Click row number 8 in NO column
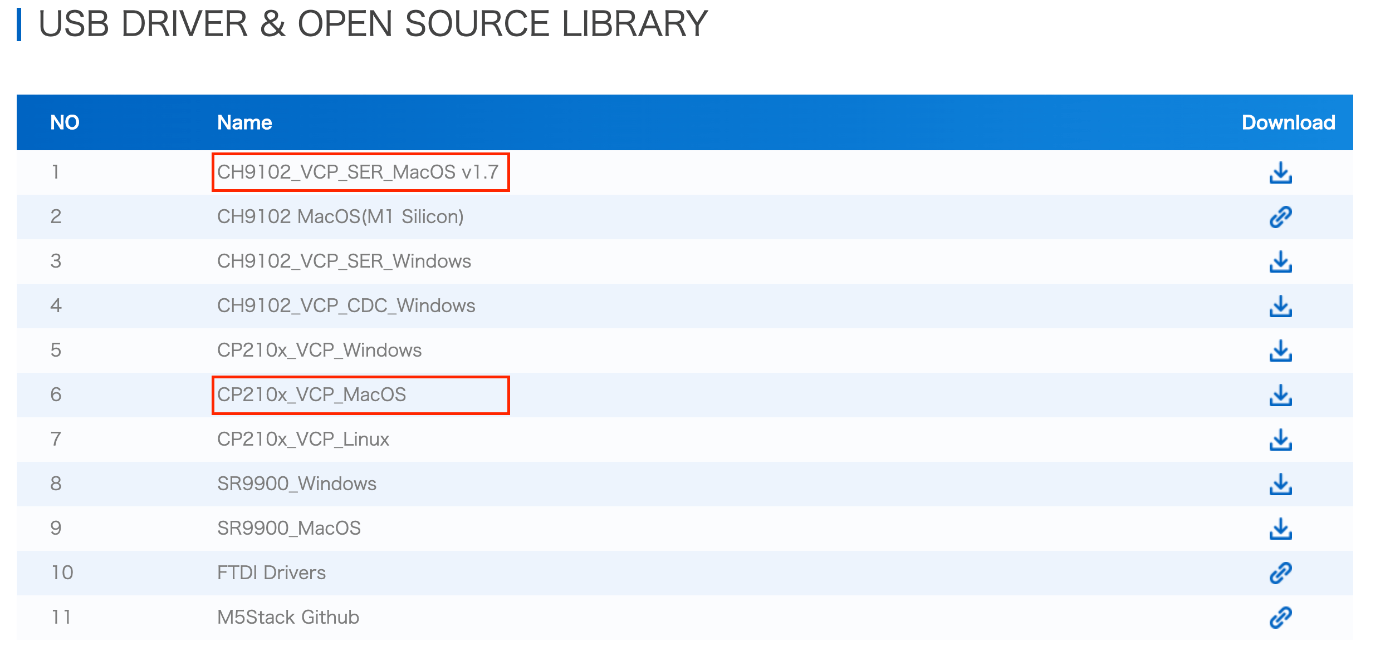The height and width of the screenshot is (661, 1400). click(x=56, y=483)
